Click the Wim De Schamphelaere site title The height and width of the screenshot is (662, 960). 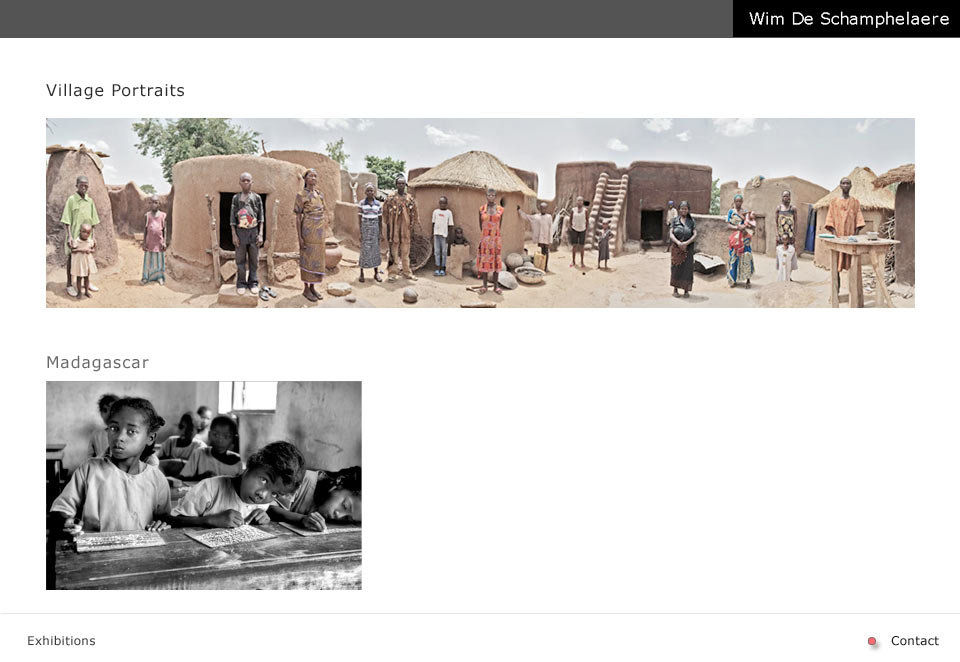pyautogui.click(x=849, y=19)
